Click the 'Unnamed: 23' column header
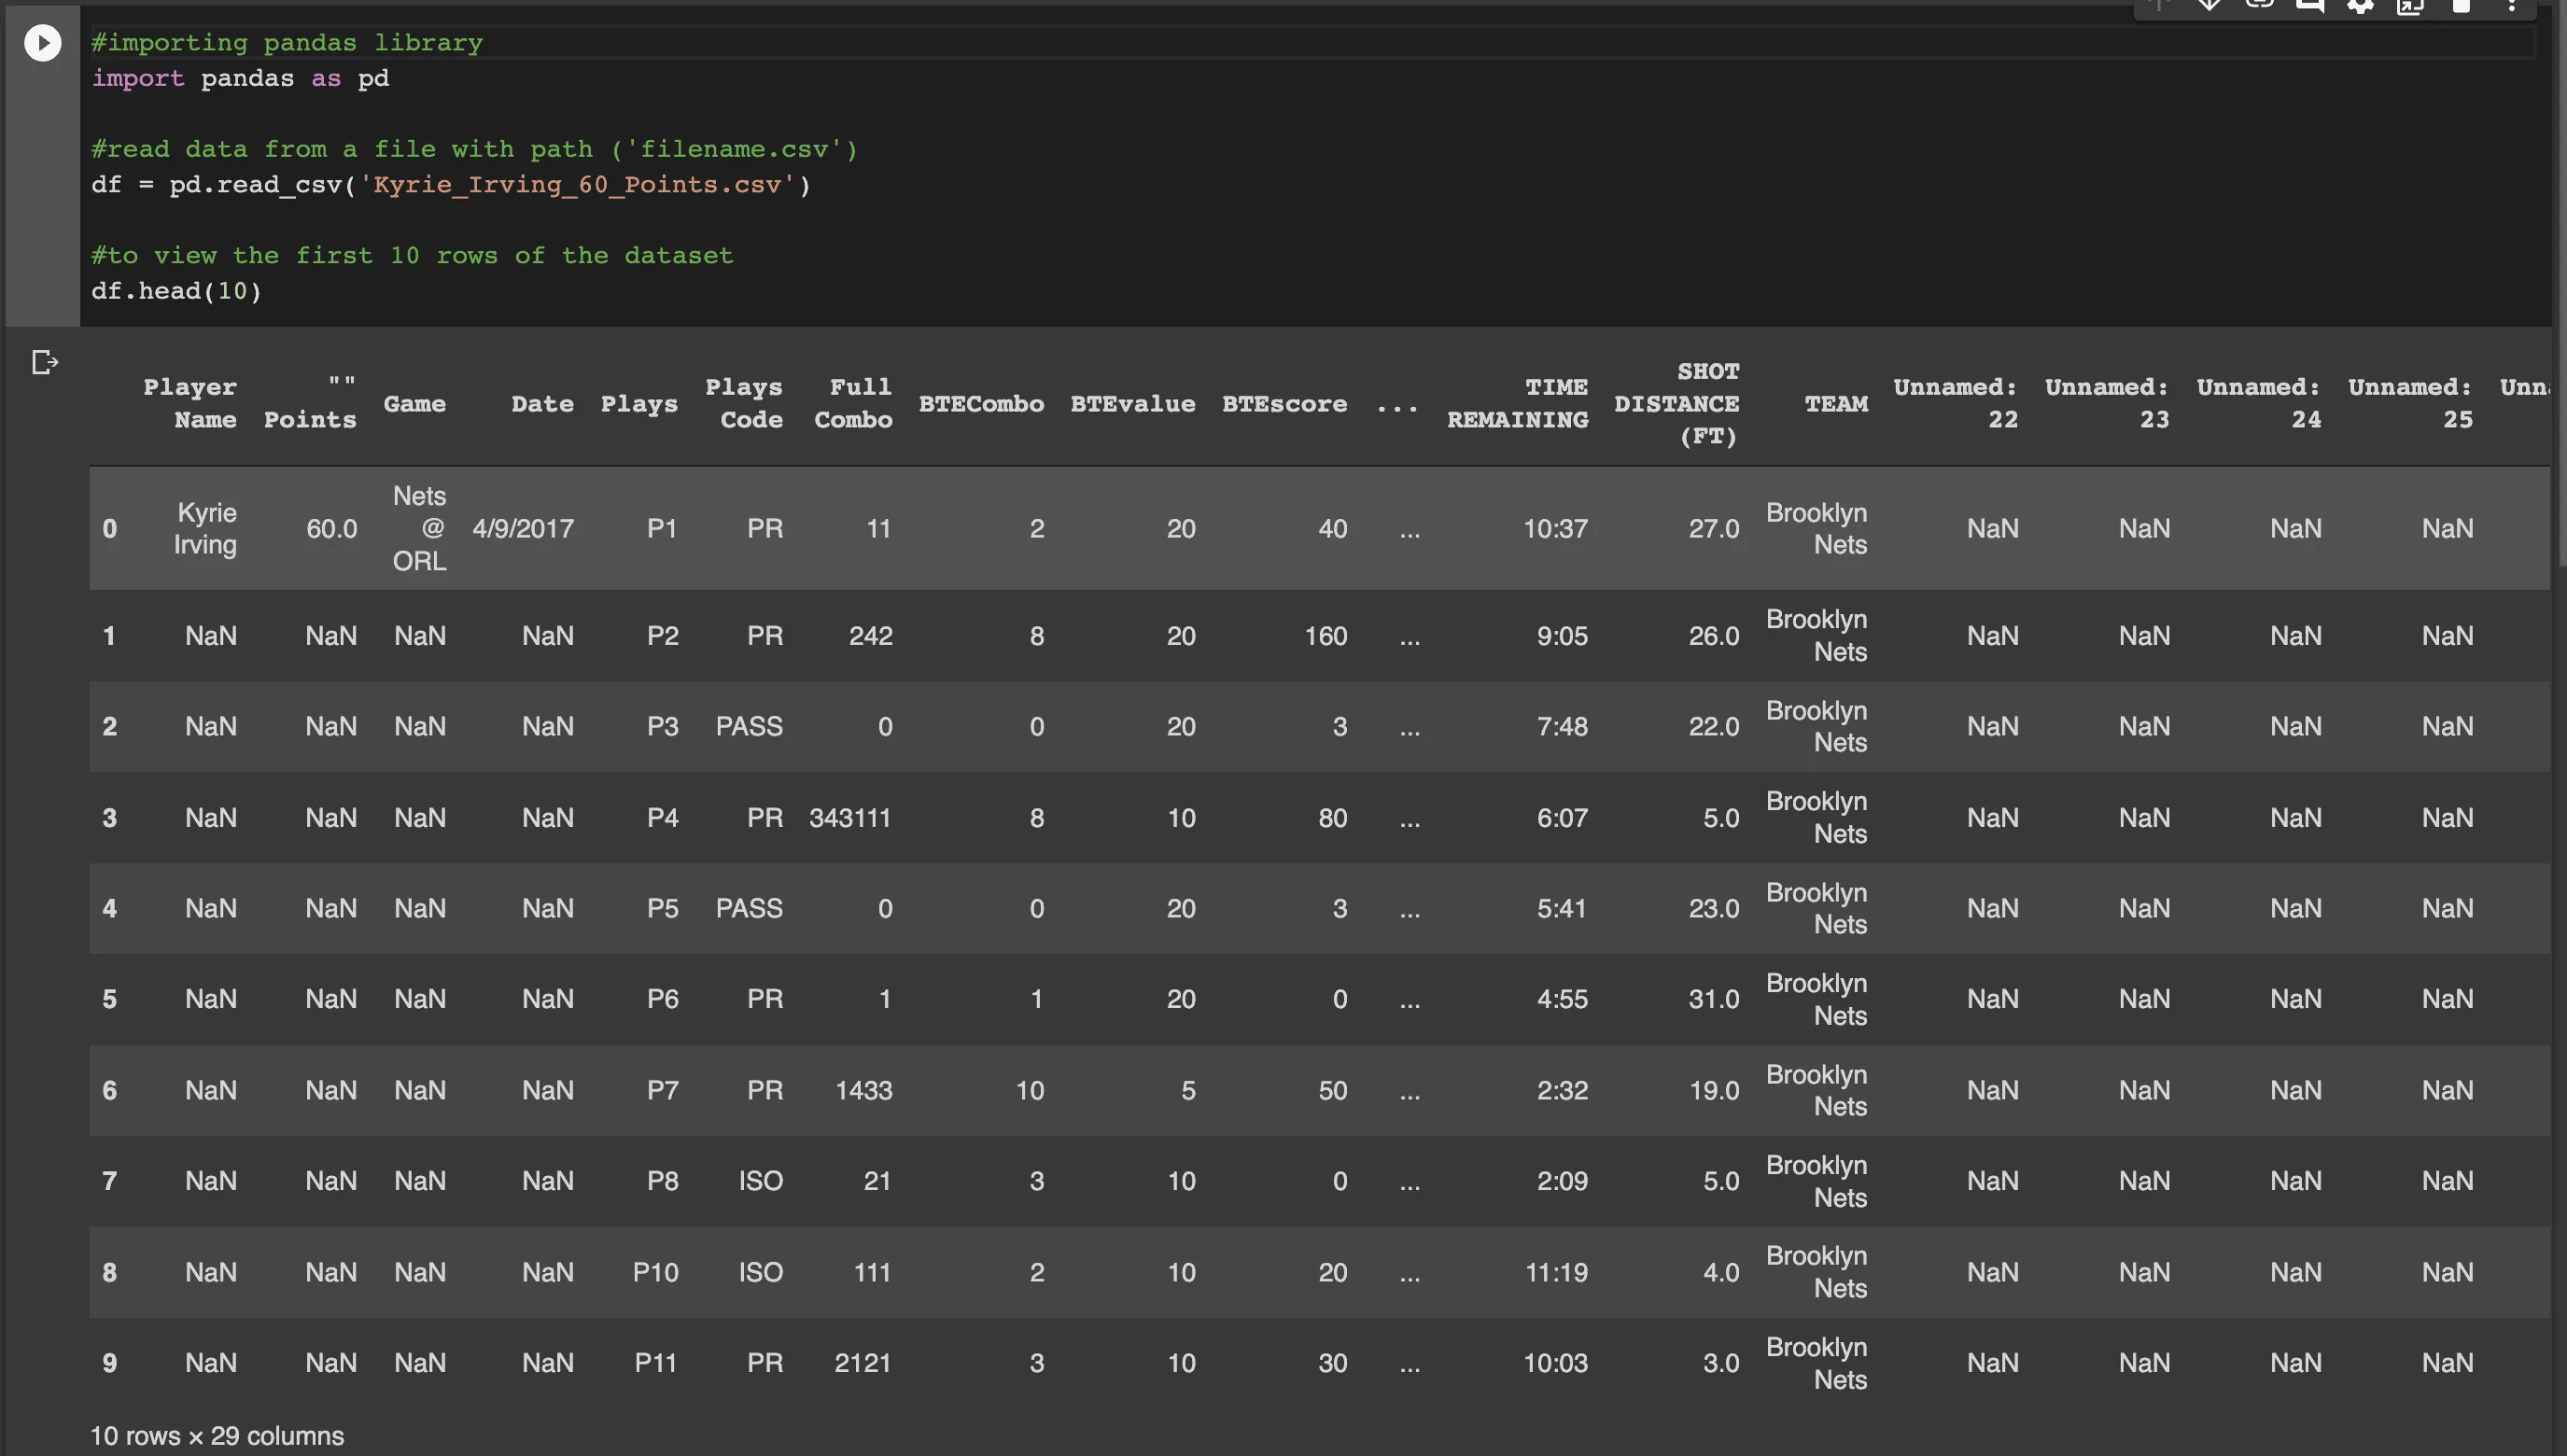2567x1456 pixels. pos(2107,403)
